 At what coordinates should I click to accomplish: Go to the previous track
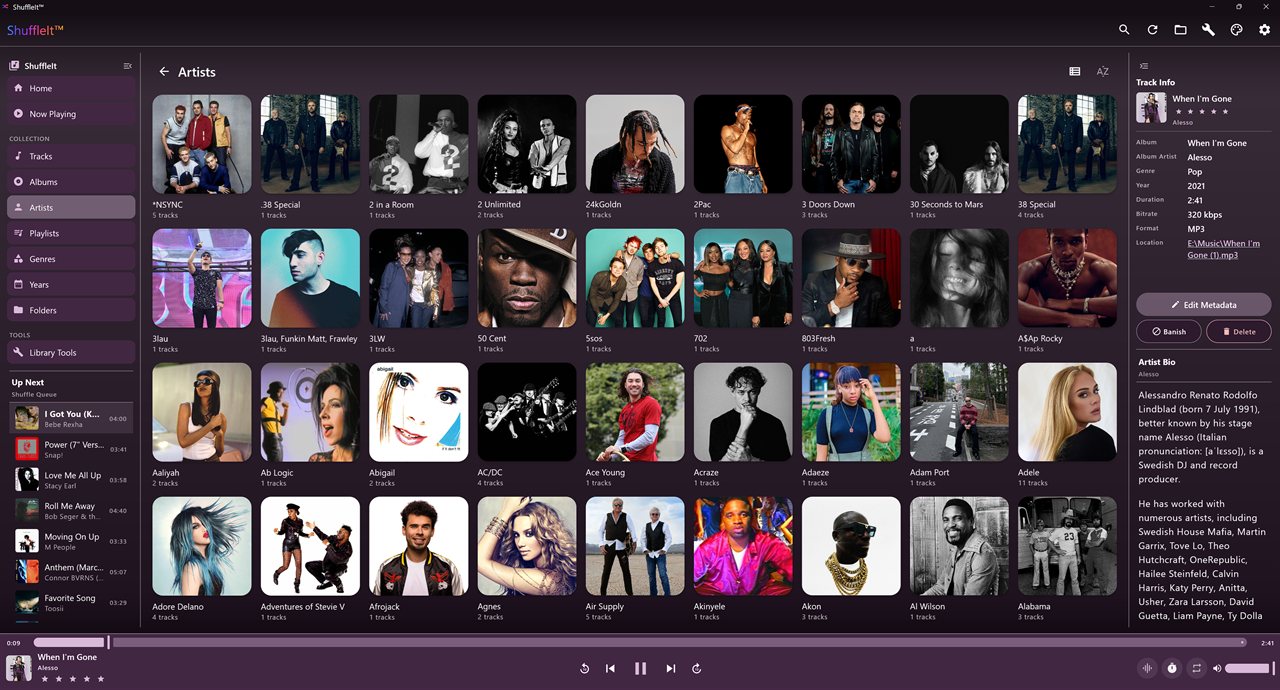610,668
